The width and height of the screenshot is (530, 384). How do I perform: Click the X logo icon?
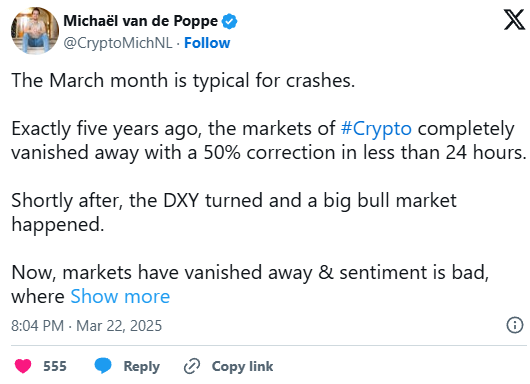click(x=515, y=20)
